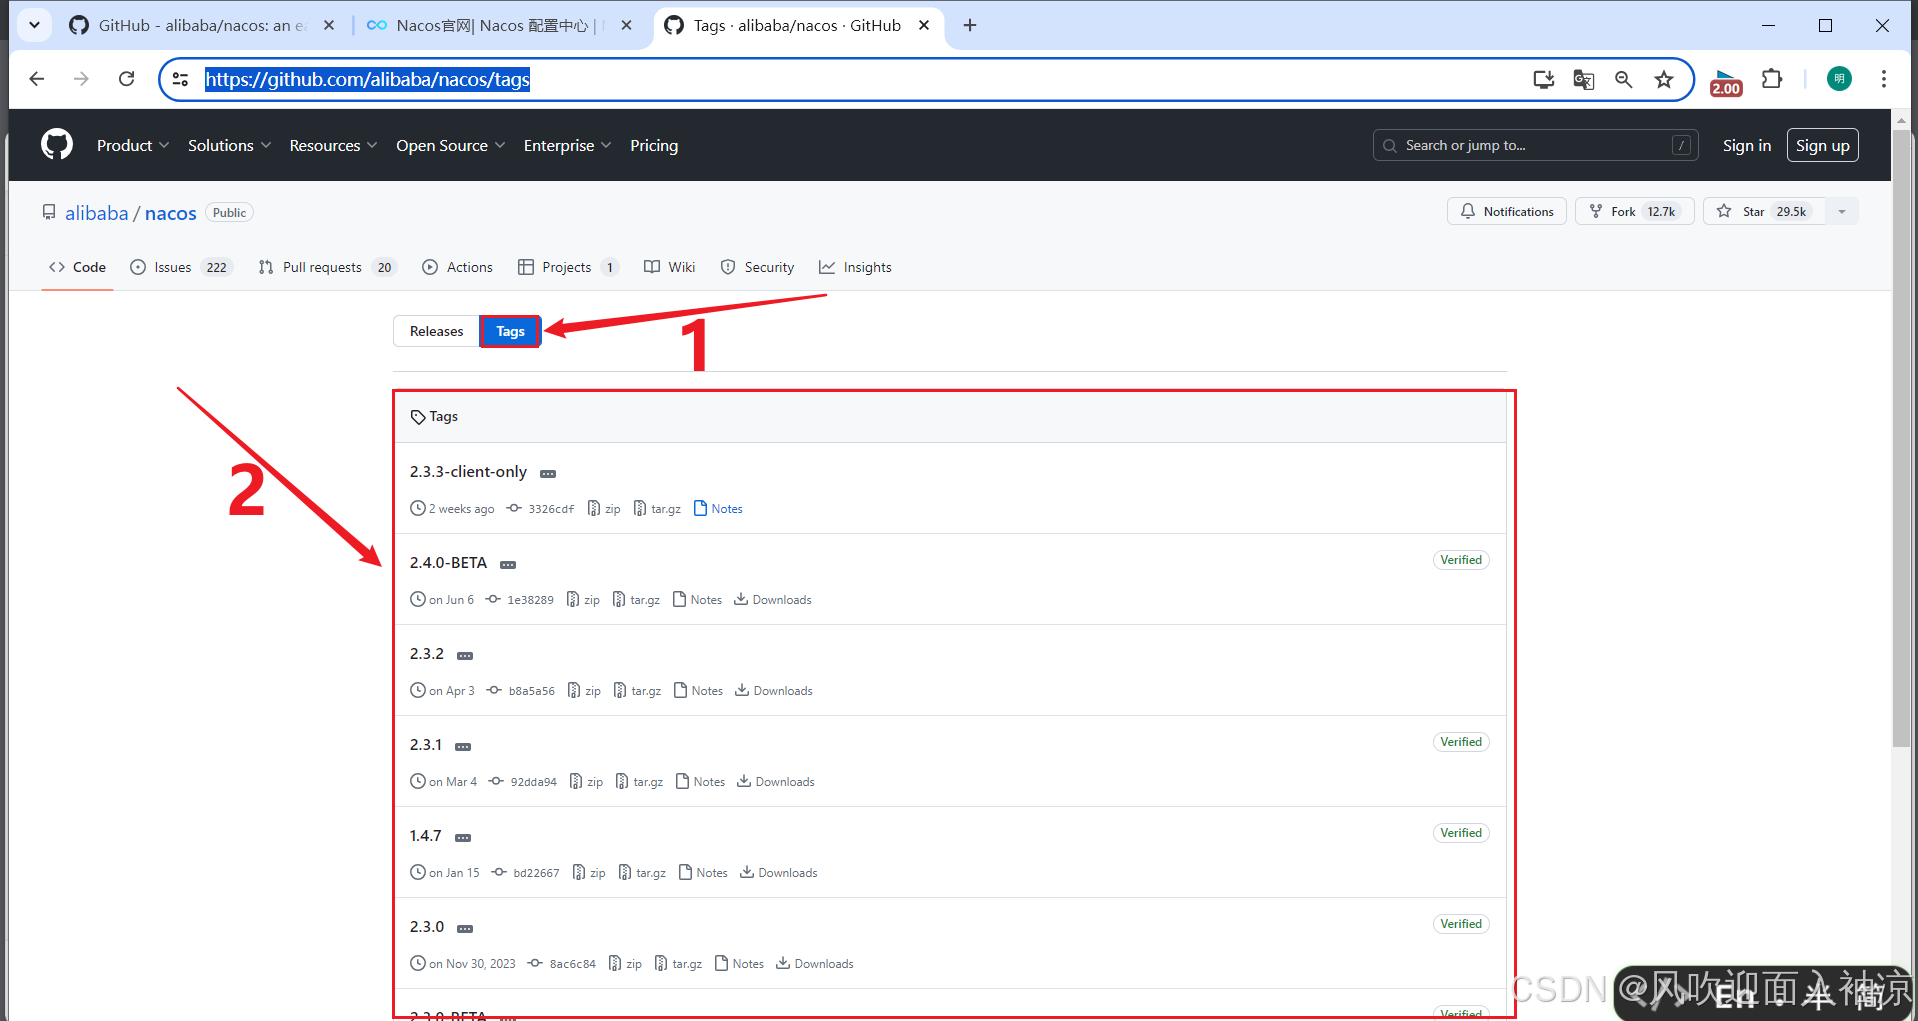Expand commit message dots for 2.4.0-BETA
Viewport: 1918px width, 1021px height.
point(508,564)
